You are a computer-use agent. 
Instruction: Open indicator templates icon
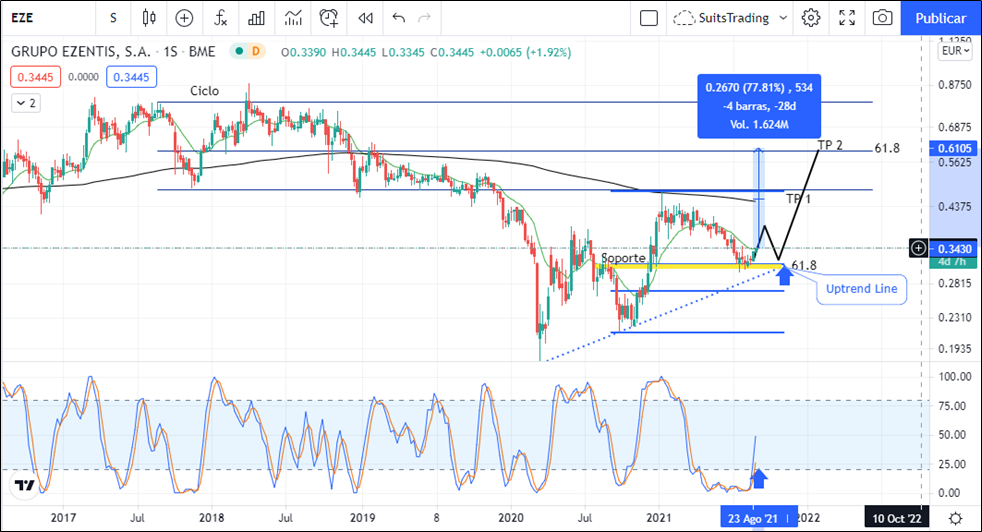(293, 18)
